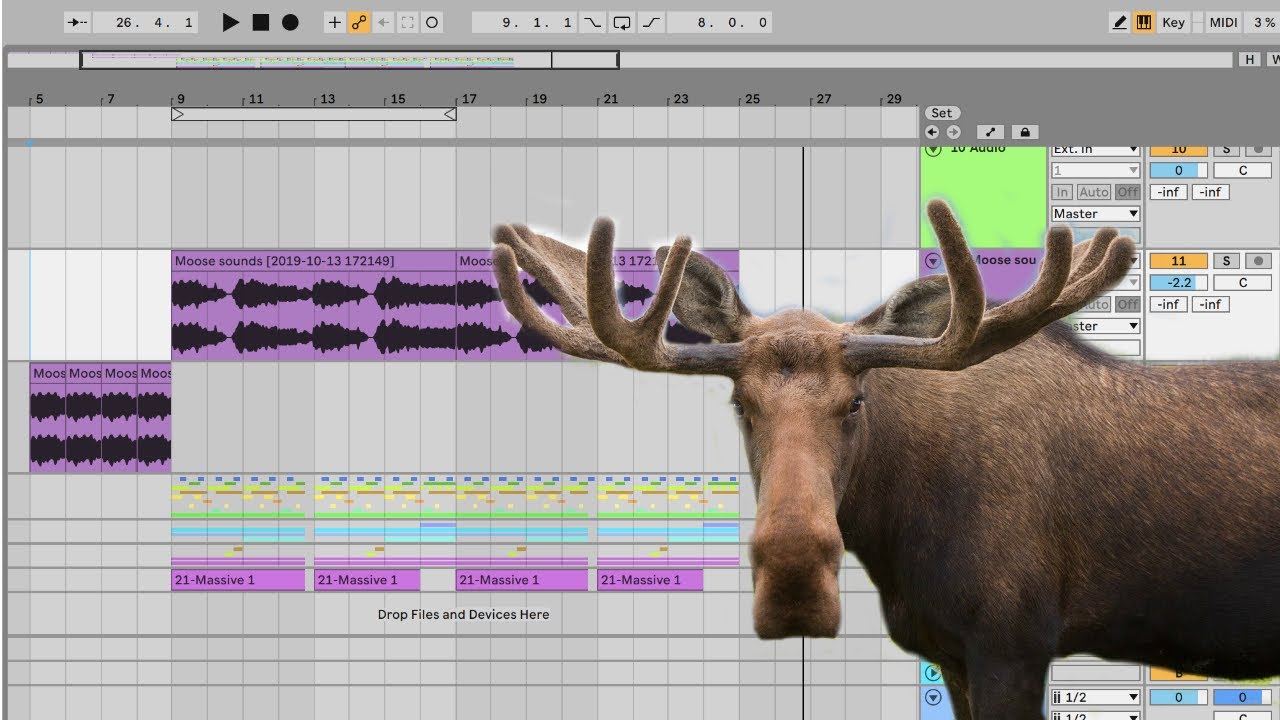Click the Session Record circle button

coord(432,22)
